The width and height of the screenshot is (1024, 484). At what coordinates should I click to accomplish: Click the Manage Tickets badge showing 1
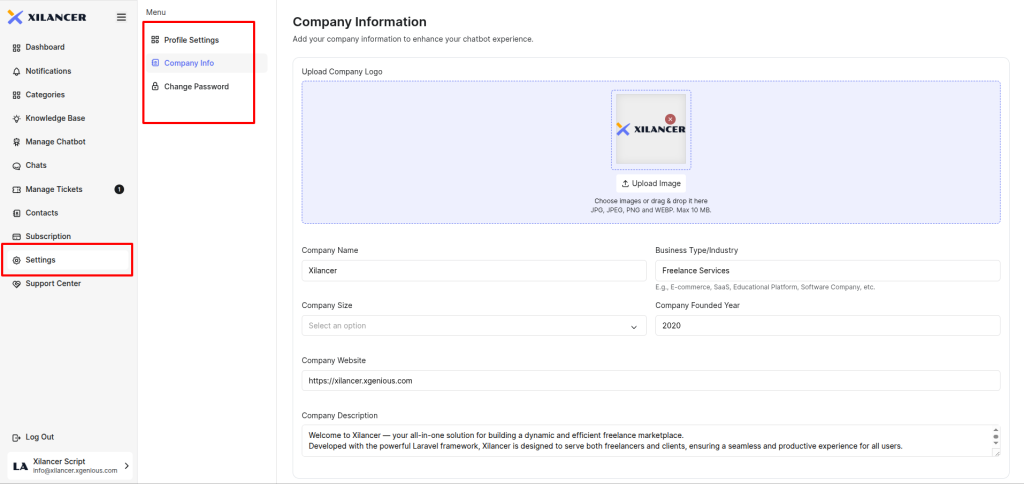(119, 189)
